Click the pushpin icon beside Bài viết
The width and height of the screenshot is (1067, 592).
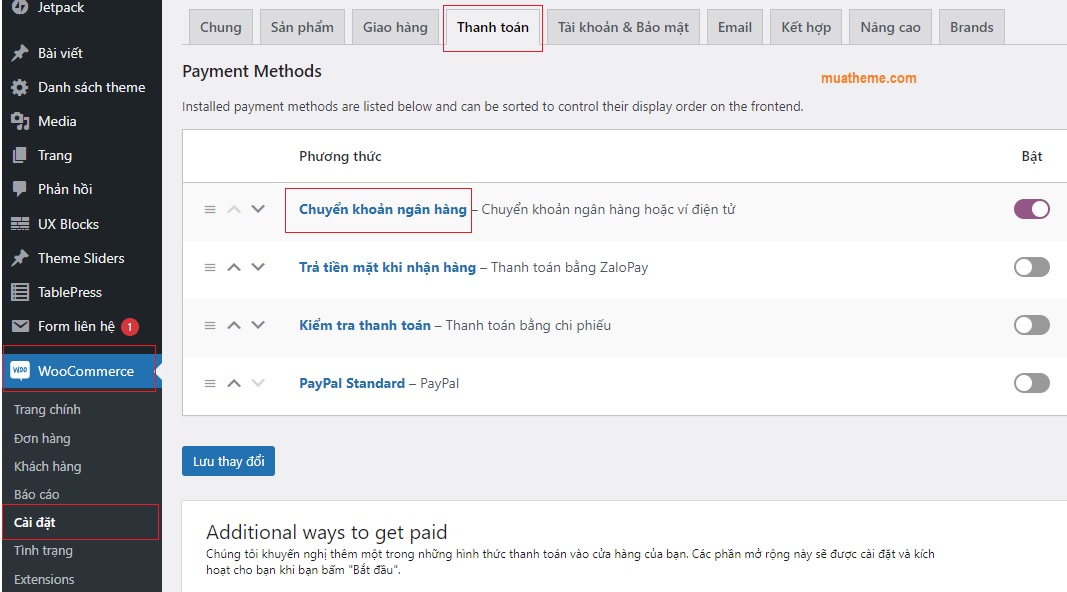coord(20,53)
